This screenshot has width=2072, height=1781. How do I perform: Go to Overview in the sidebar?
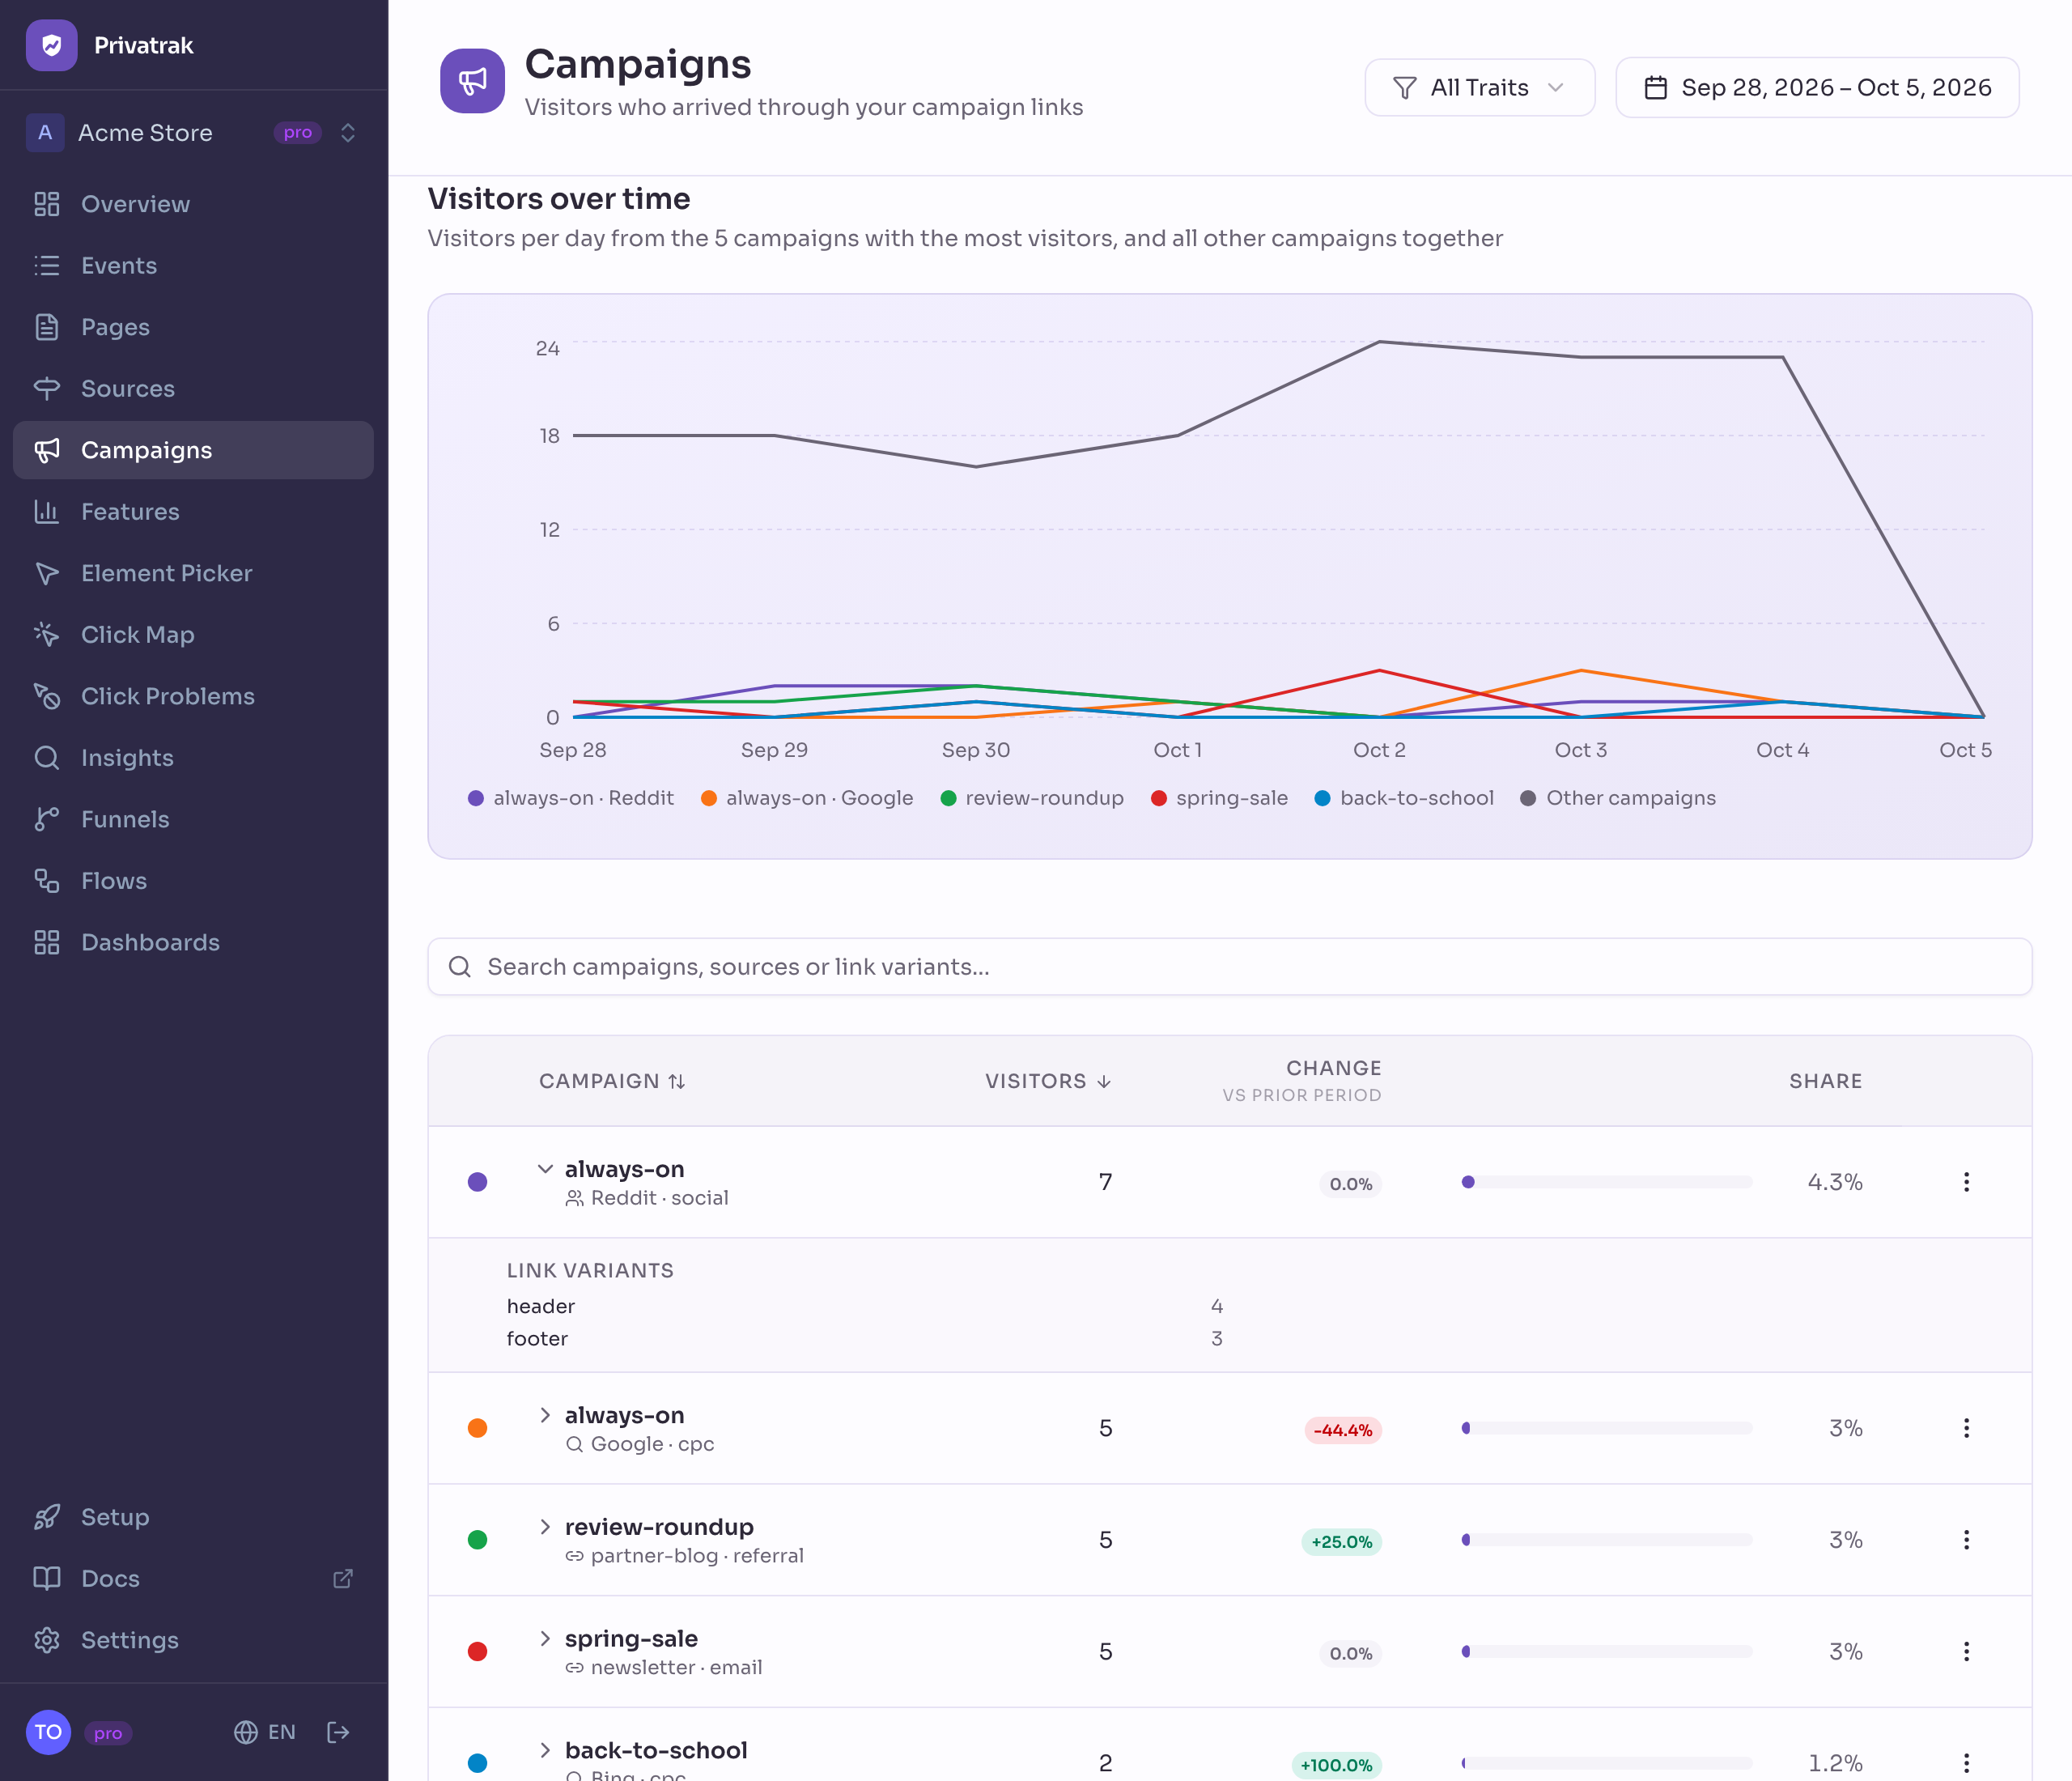tap(193, 204)
